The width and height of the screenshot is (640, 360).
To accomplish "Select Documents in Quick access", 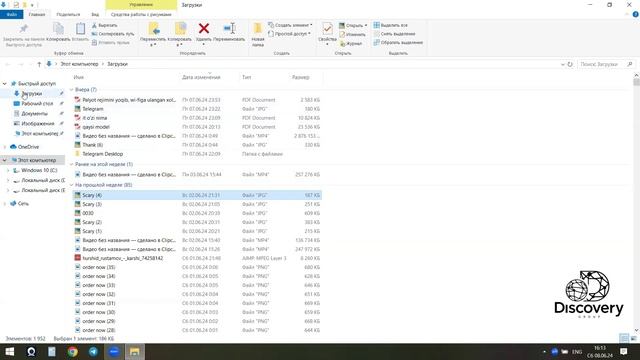I will click(x=34, y=113).
